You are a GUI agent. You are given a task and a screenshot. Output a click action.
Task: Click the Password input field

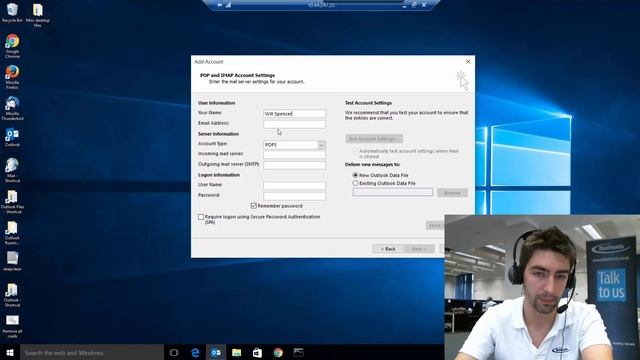pyautogui.click(x=294, y=196)
